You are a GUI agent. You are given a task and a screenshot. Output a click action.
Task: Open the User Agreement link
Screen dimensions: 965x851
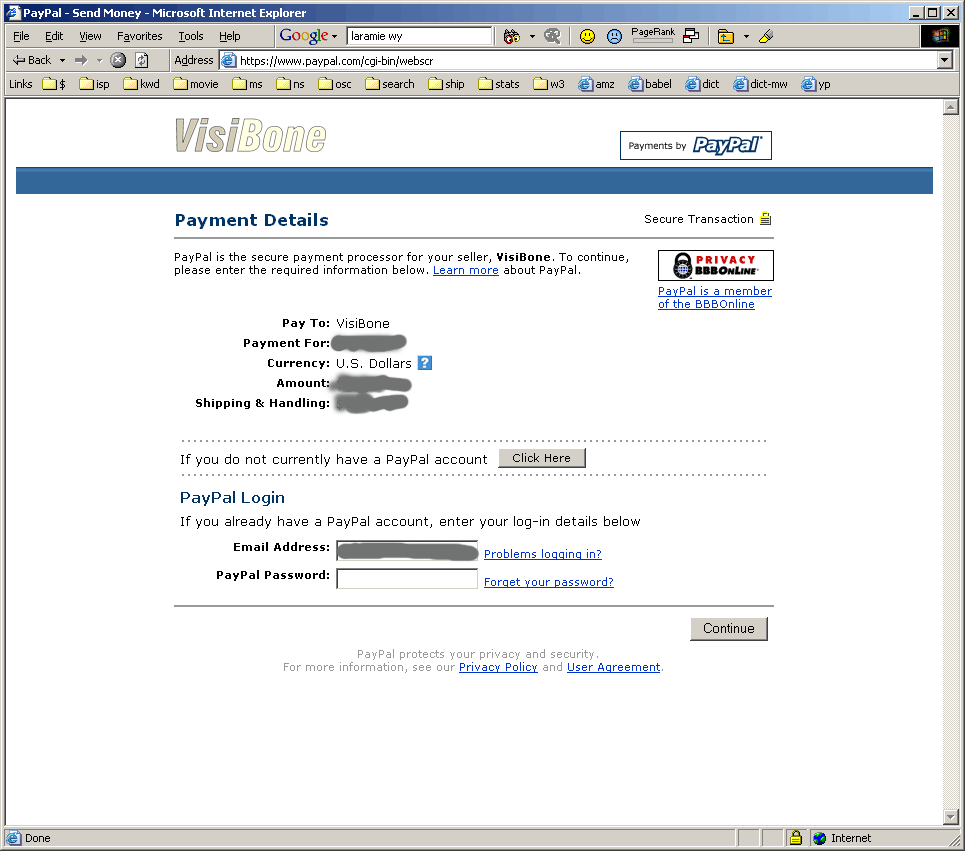click(x=614, y=667)
